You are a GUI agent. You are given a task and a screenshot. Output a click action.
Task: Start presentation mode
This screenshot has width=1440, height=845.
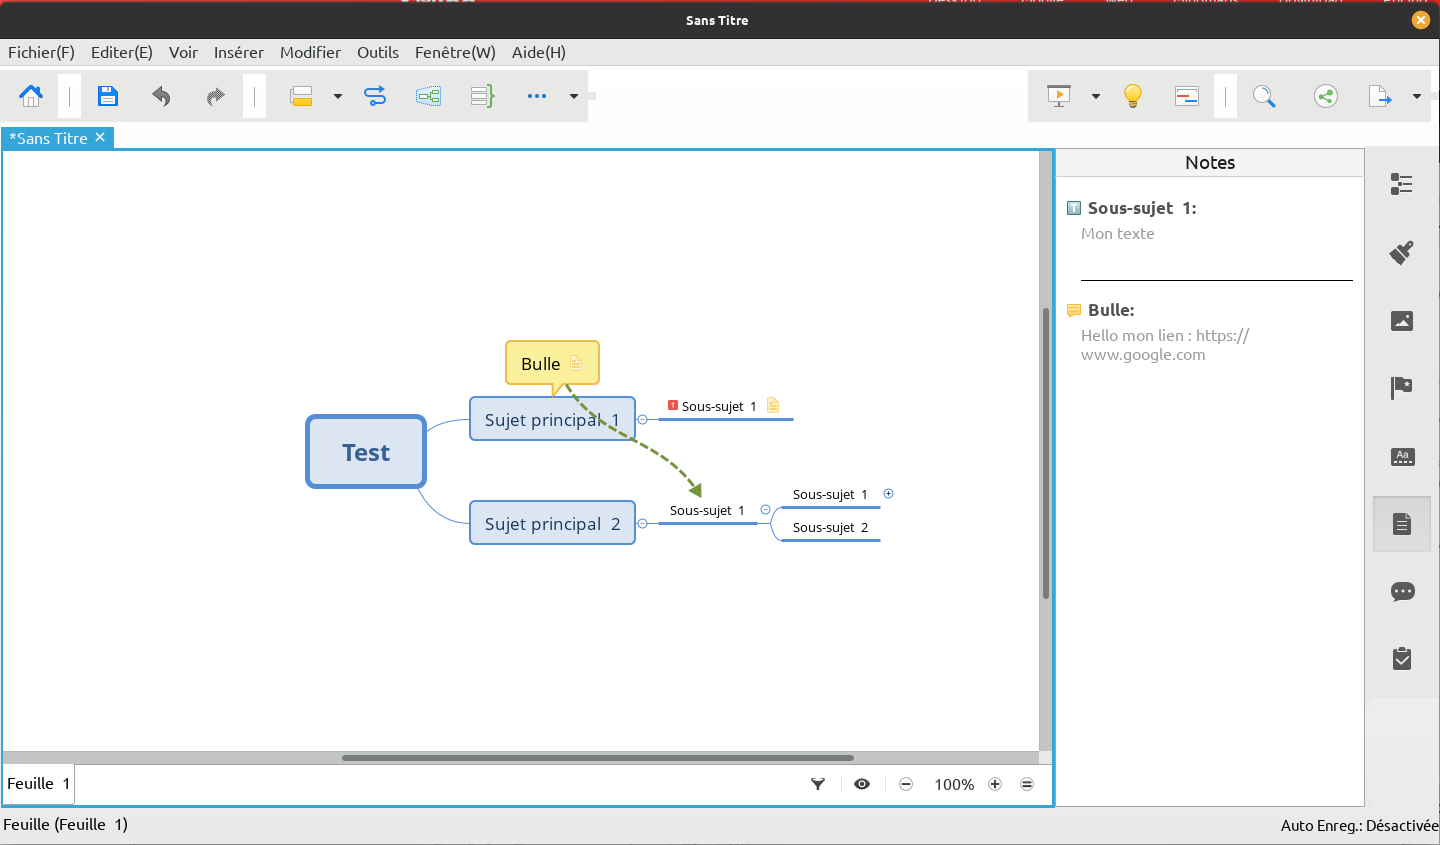tap(1059, 96)
